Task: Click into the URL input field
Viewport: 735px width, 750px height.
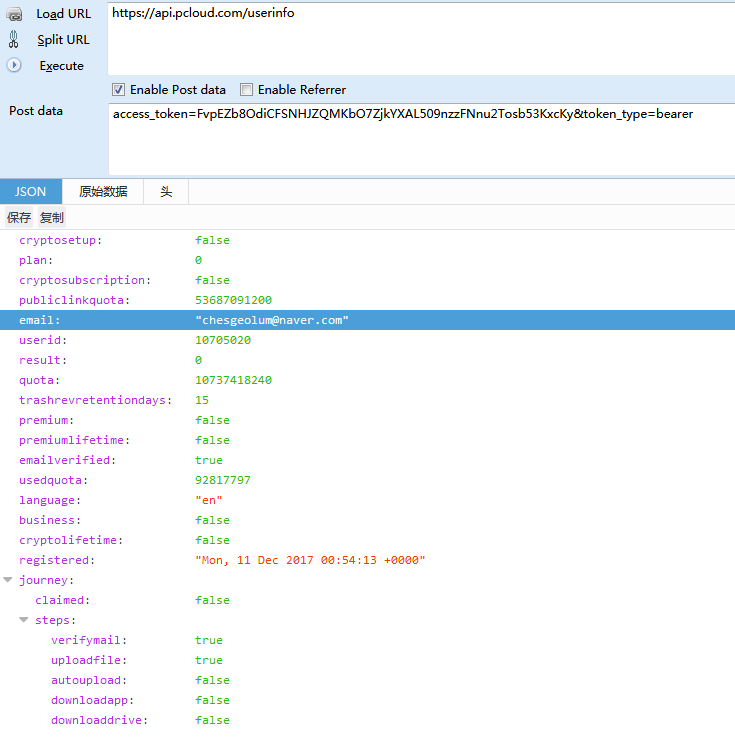Action: coord(420,36)
